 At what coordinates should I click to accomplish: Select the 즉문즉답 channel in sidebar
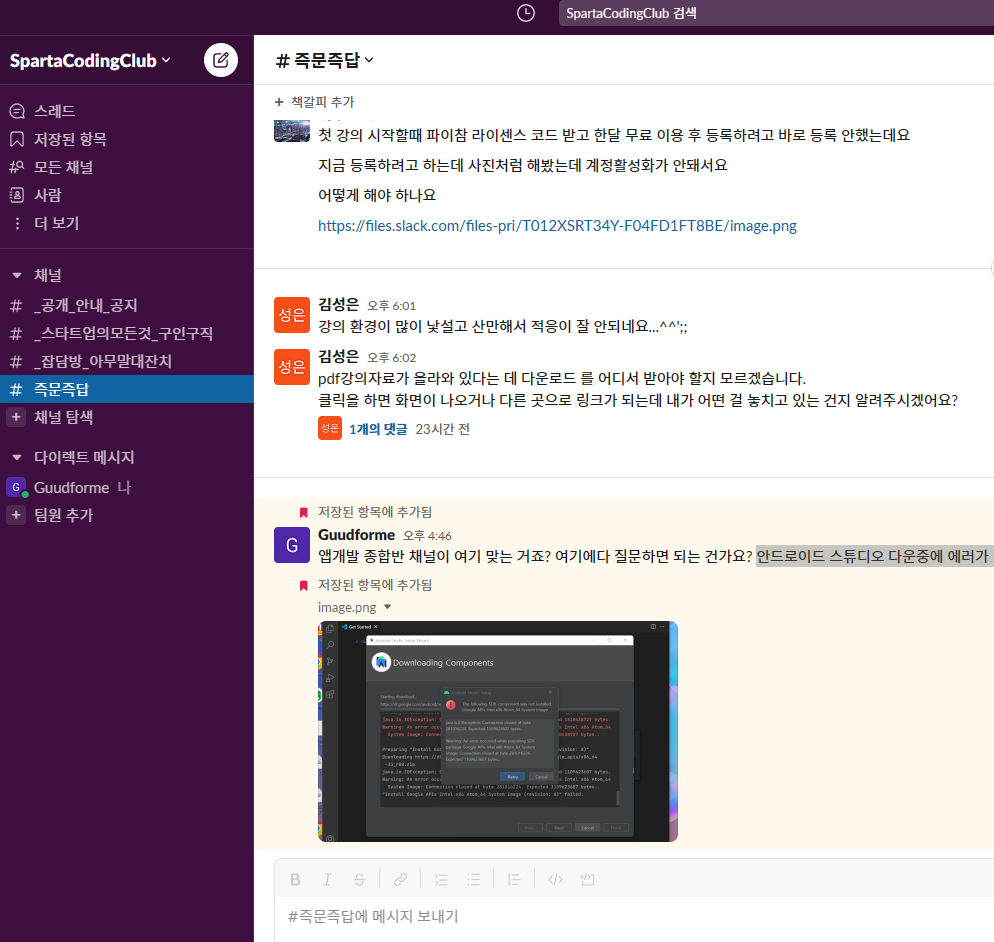click(x=127, y=389)
